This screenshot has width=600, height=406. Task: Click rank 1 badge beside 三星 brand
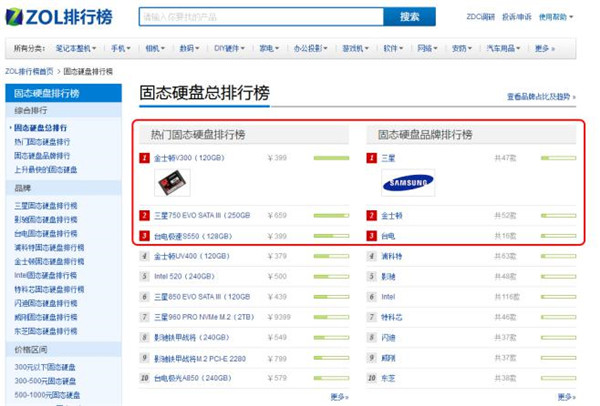pyautogui.click(x=372, y=158)
